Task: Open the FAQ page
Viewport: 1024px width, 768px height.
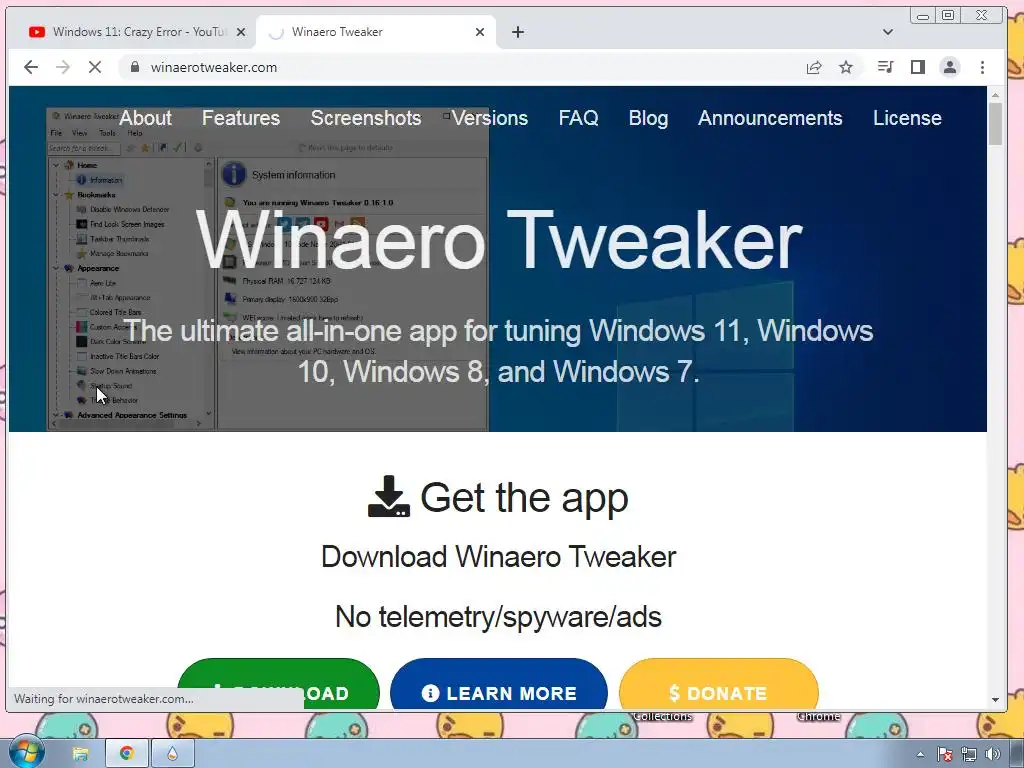Action: click(x=579, y=118)
